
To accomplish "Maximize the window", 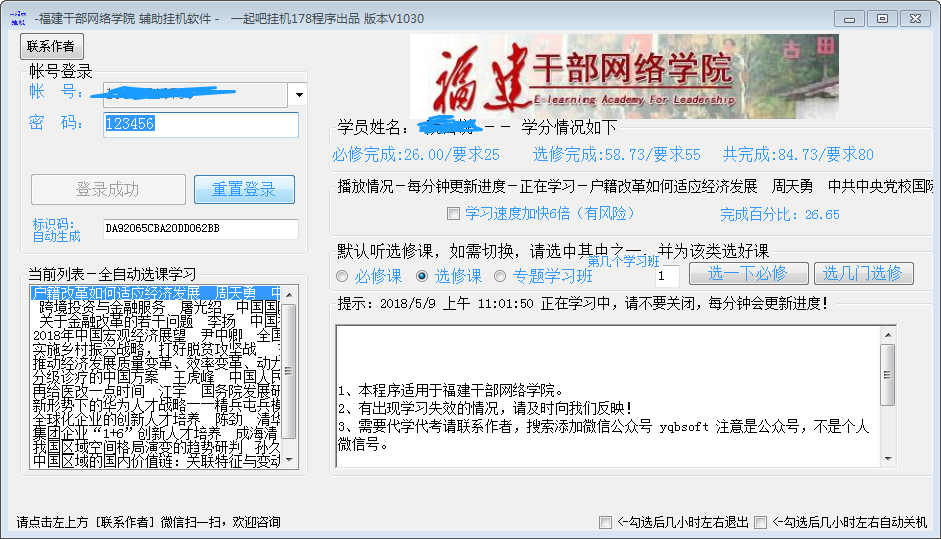I will 882,19.
